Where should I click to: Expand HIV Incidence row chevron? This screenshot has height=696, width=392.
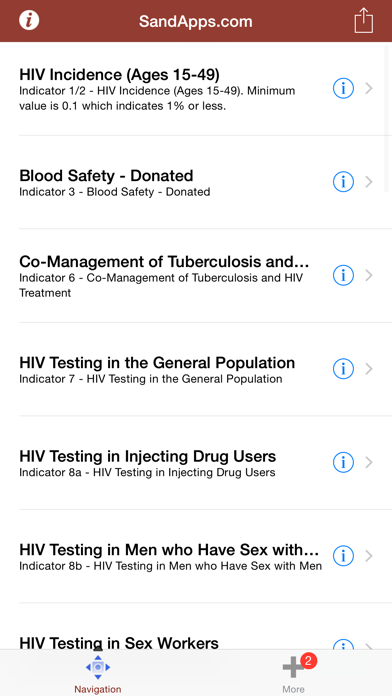point(369,89)
